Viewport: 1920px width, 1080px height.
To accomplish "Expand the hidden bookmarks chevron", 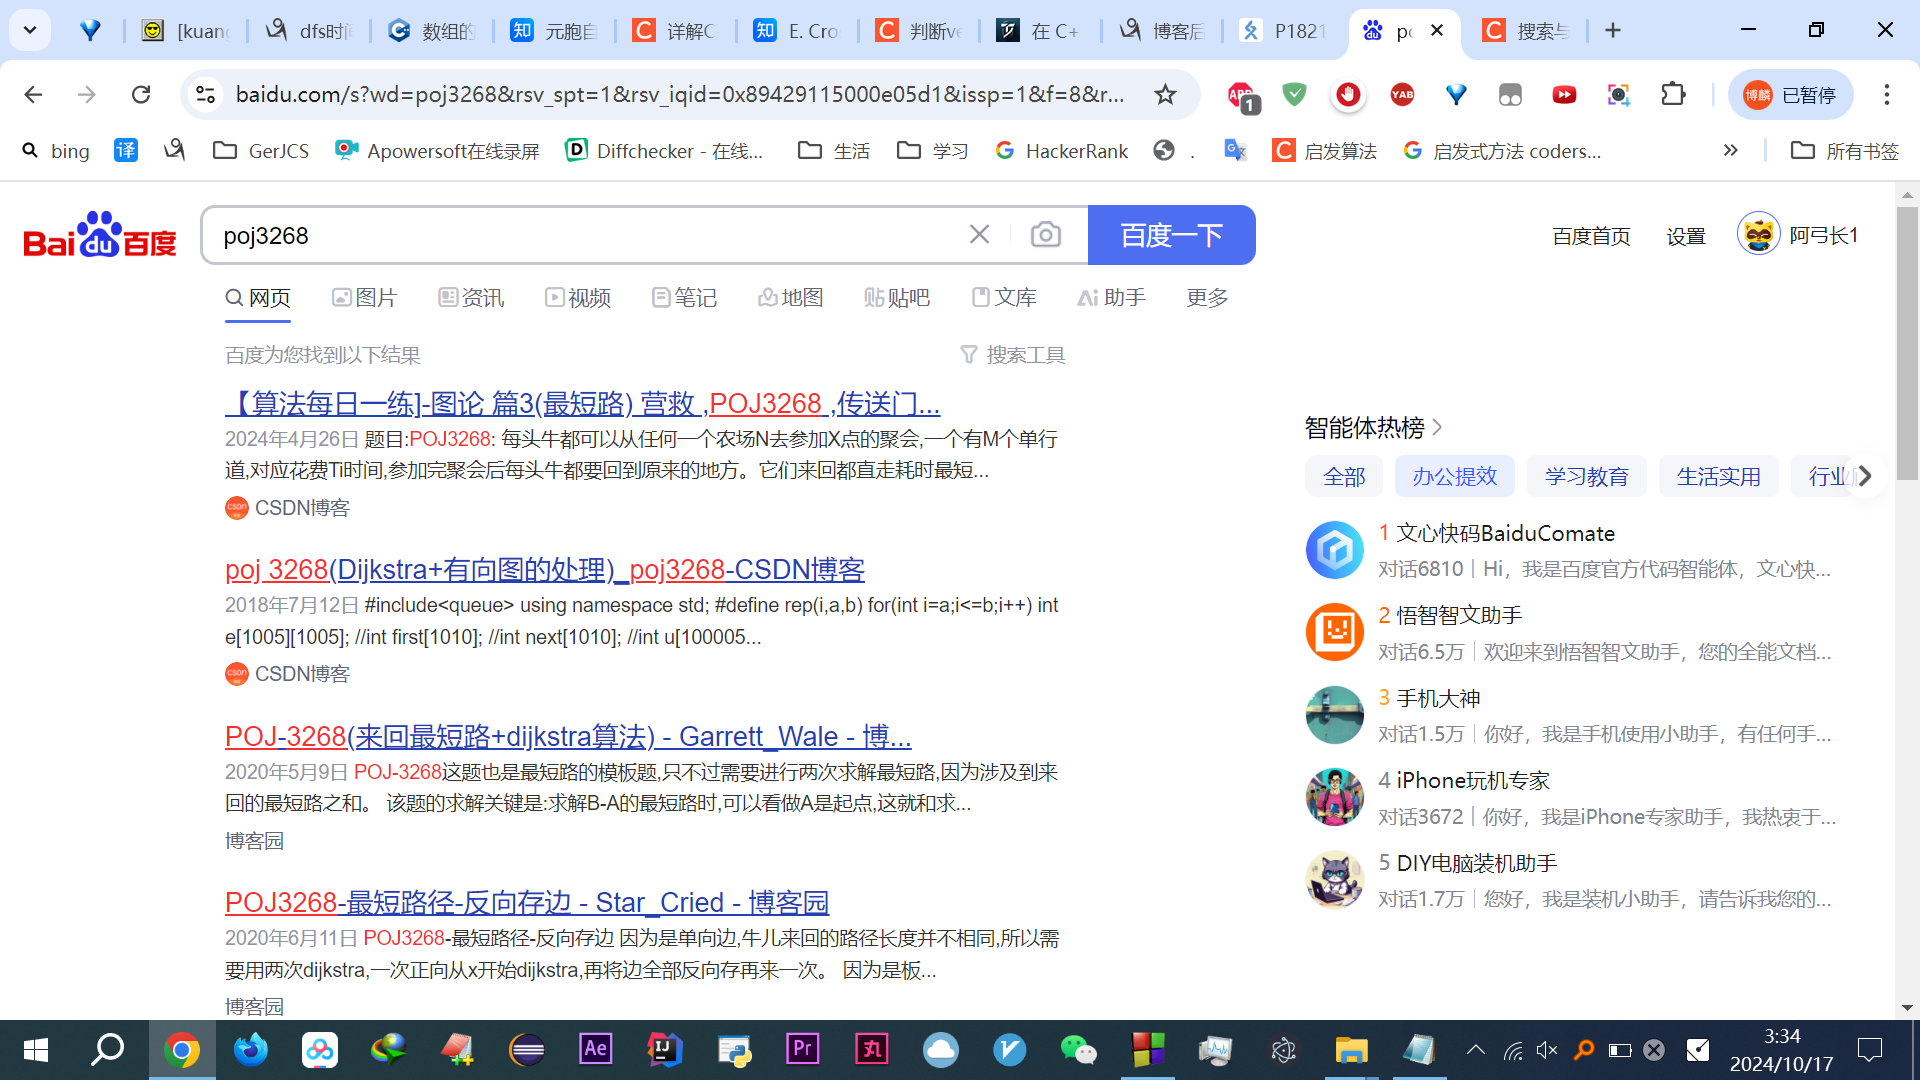I will coord(1730,150).
